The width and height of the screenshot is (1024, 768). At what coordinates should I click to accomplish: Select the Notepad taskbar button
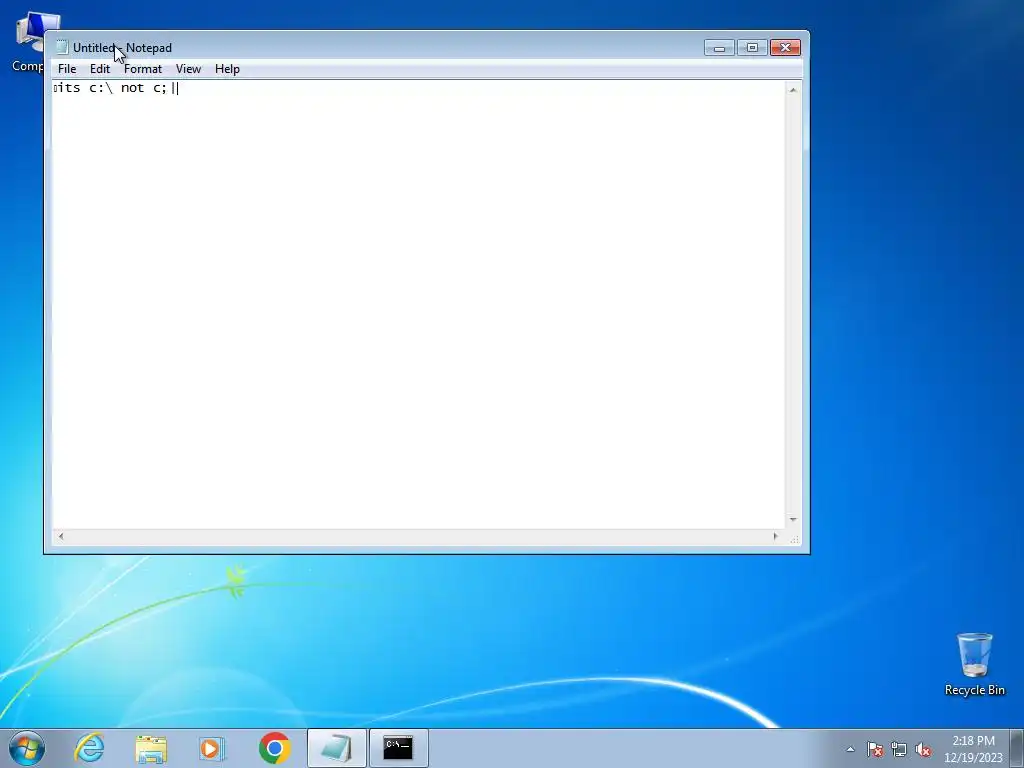click(x=337, y=748)
